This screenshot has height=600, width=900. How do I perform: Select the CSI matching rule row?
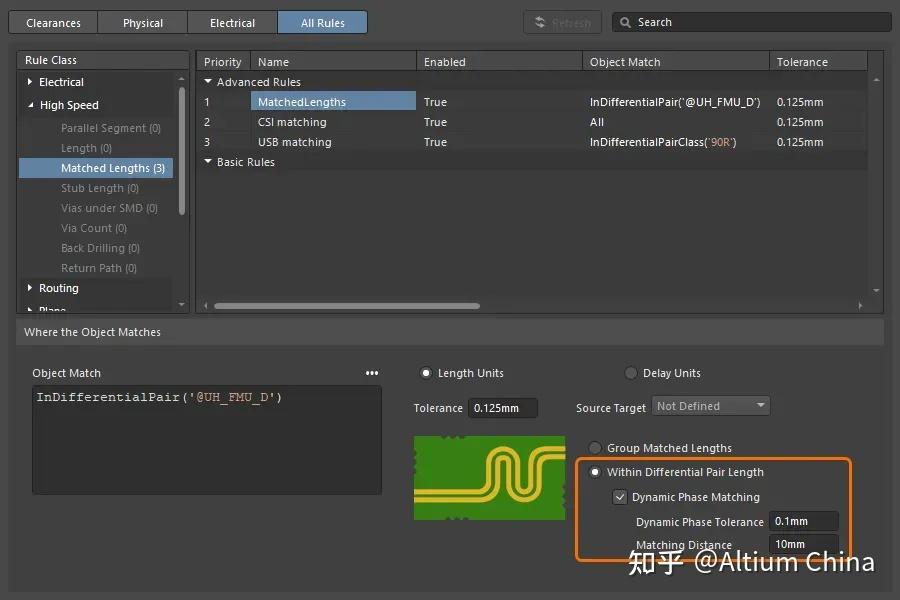(532, 122)
